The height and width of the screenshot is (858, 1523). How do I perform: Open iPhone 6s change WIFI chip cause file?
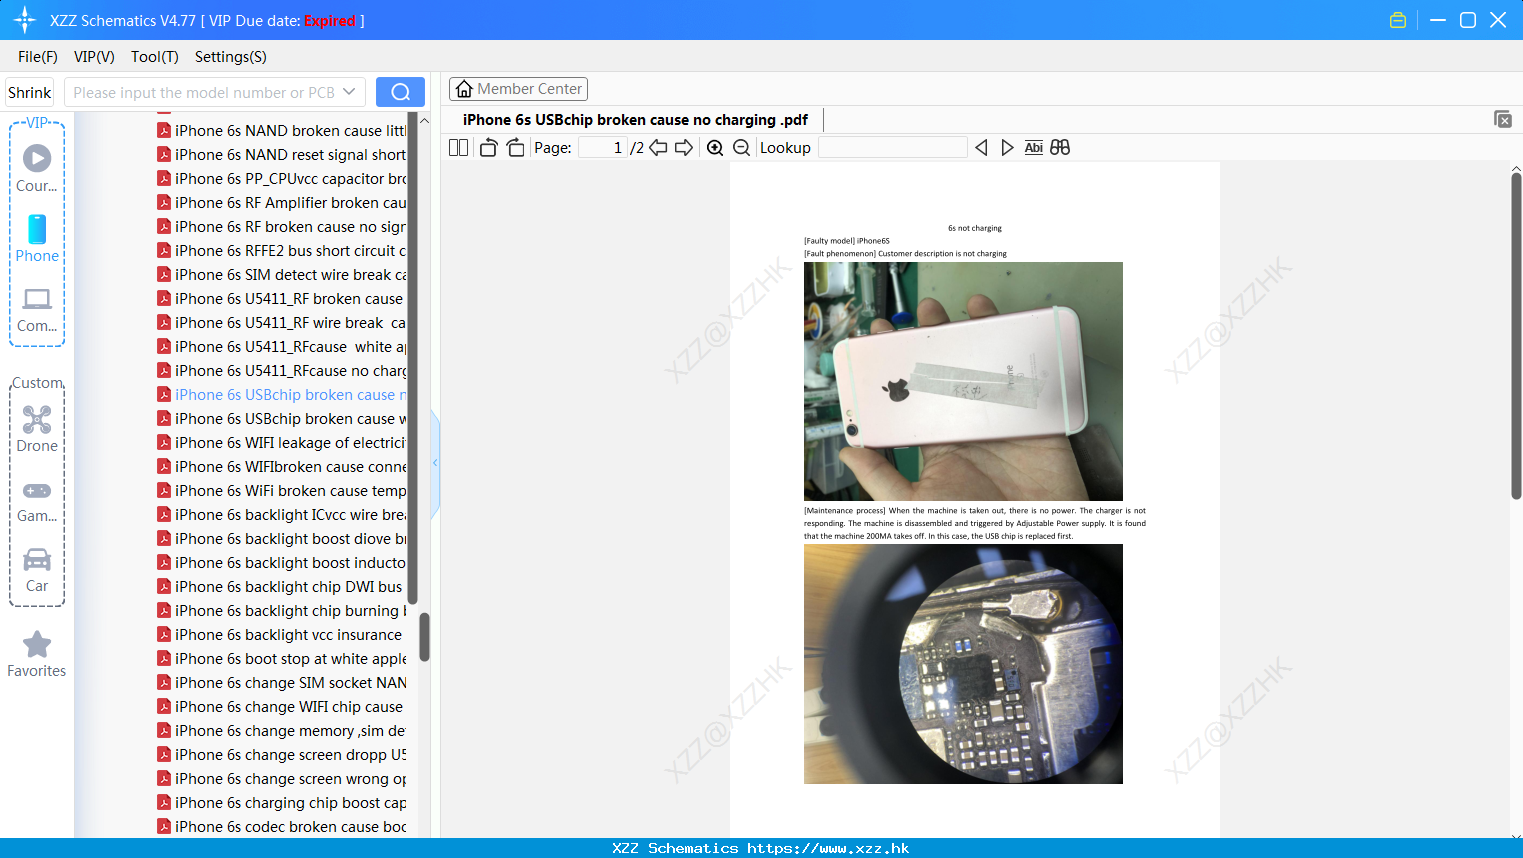tap(280, 707)
